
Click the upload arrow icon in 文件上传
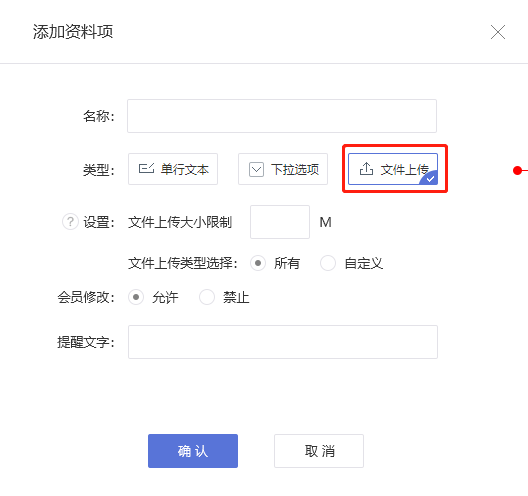point(366,169)
